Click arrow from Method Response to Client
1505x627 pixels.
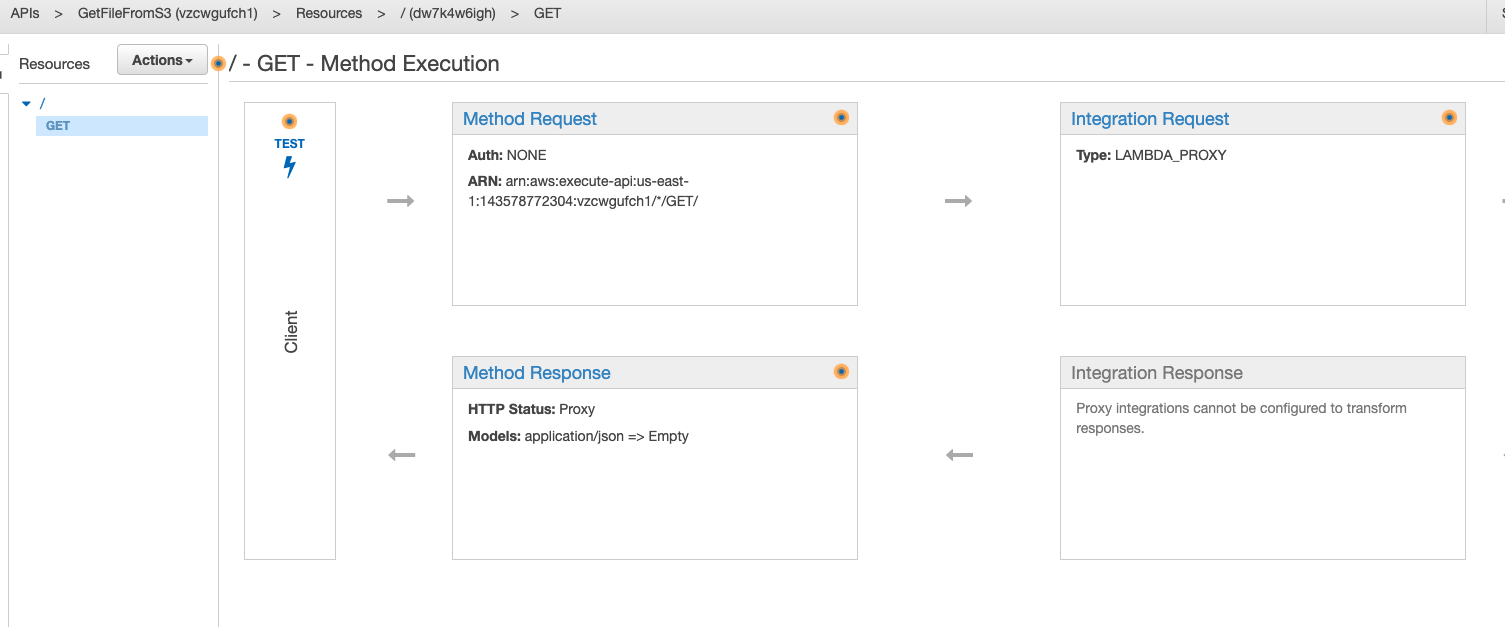pyautogui.click(x=401, y=455)
